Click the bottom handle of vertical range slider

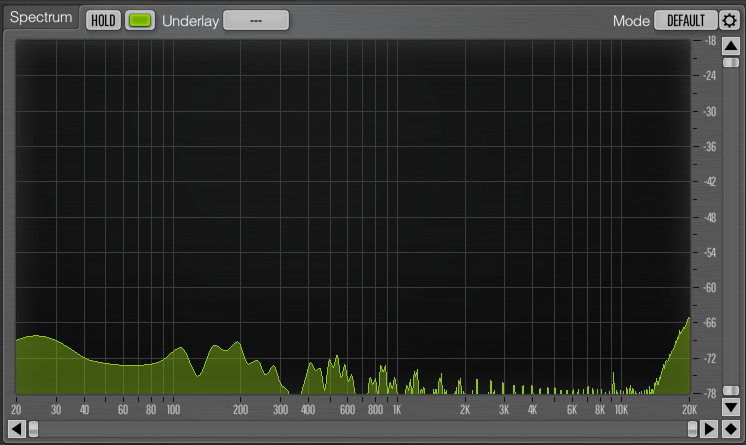tap(731, 390)
